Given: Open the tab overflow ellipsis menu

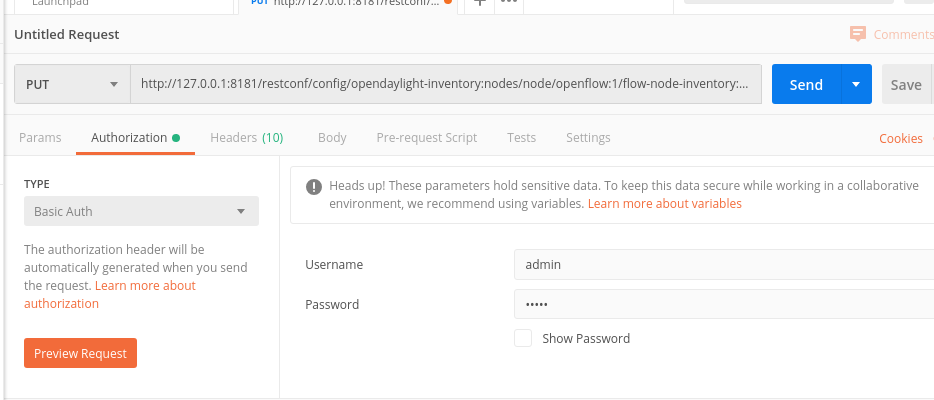Looking at the screenshot, I should coord(507,3).
